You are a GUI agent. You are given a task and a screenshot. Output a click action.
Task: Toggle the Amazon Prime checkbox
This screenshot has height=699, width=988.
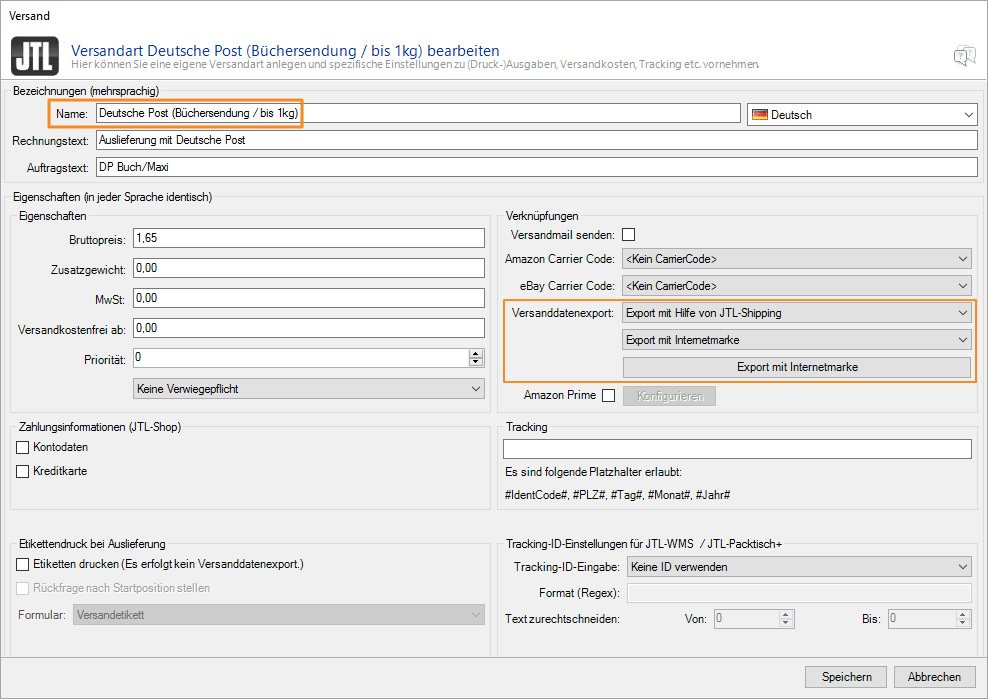click(609, 396)
